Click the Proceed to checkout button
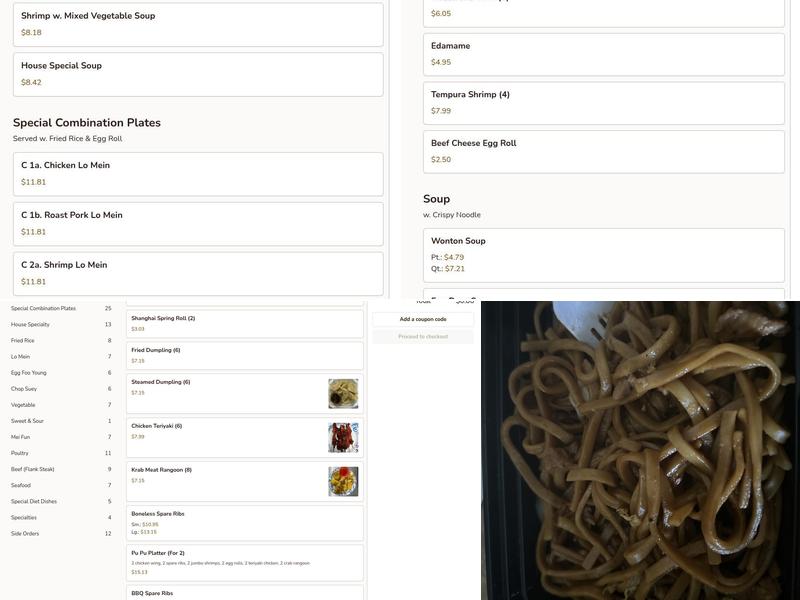 click(x=423, y=337)
